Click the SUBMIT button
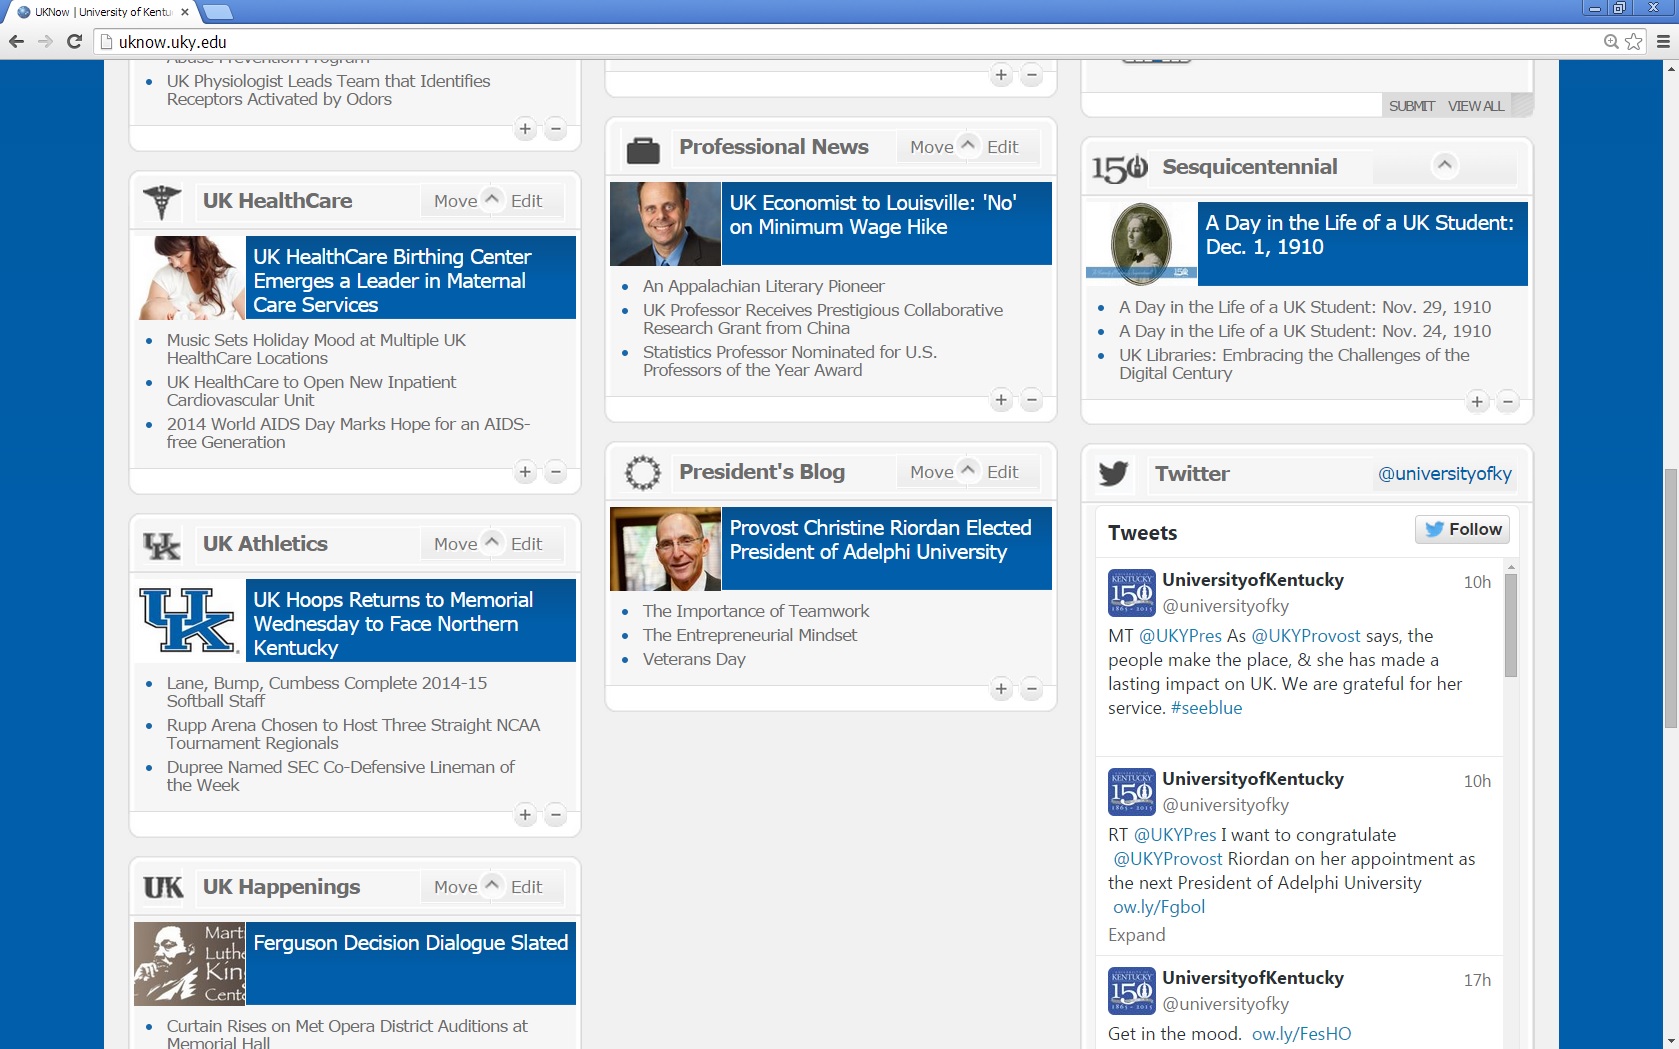This screenshot has width=1679, height=1049. click(1411, 106)
